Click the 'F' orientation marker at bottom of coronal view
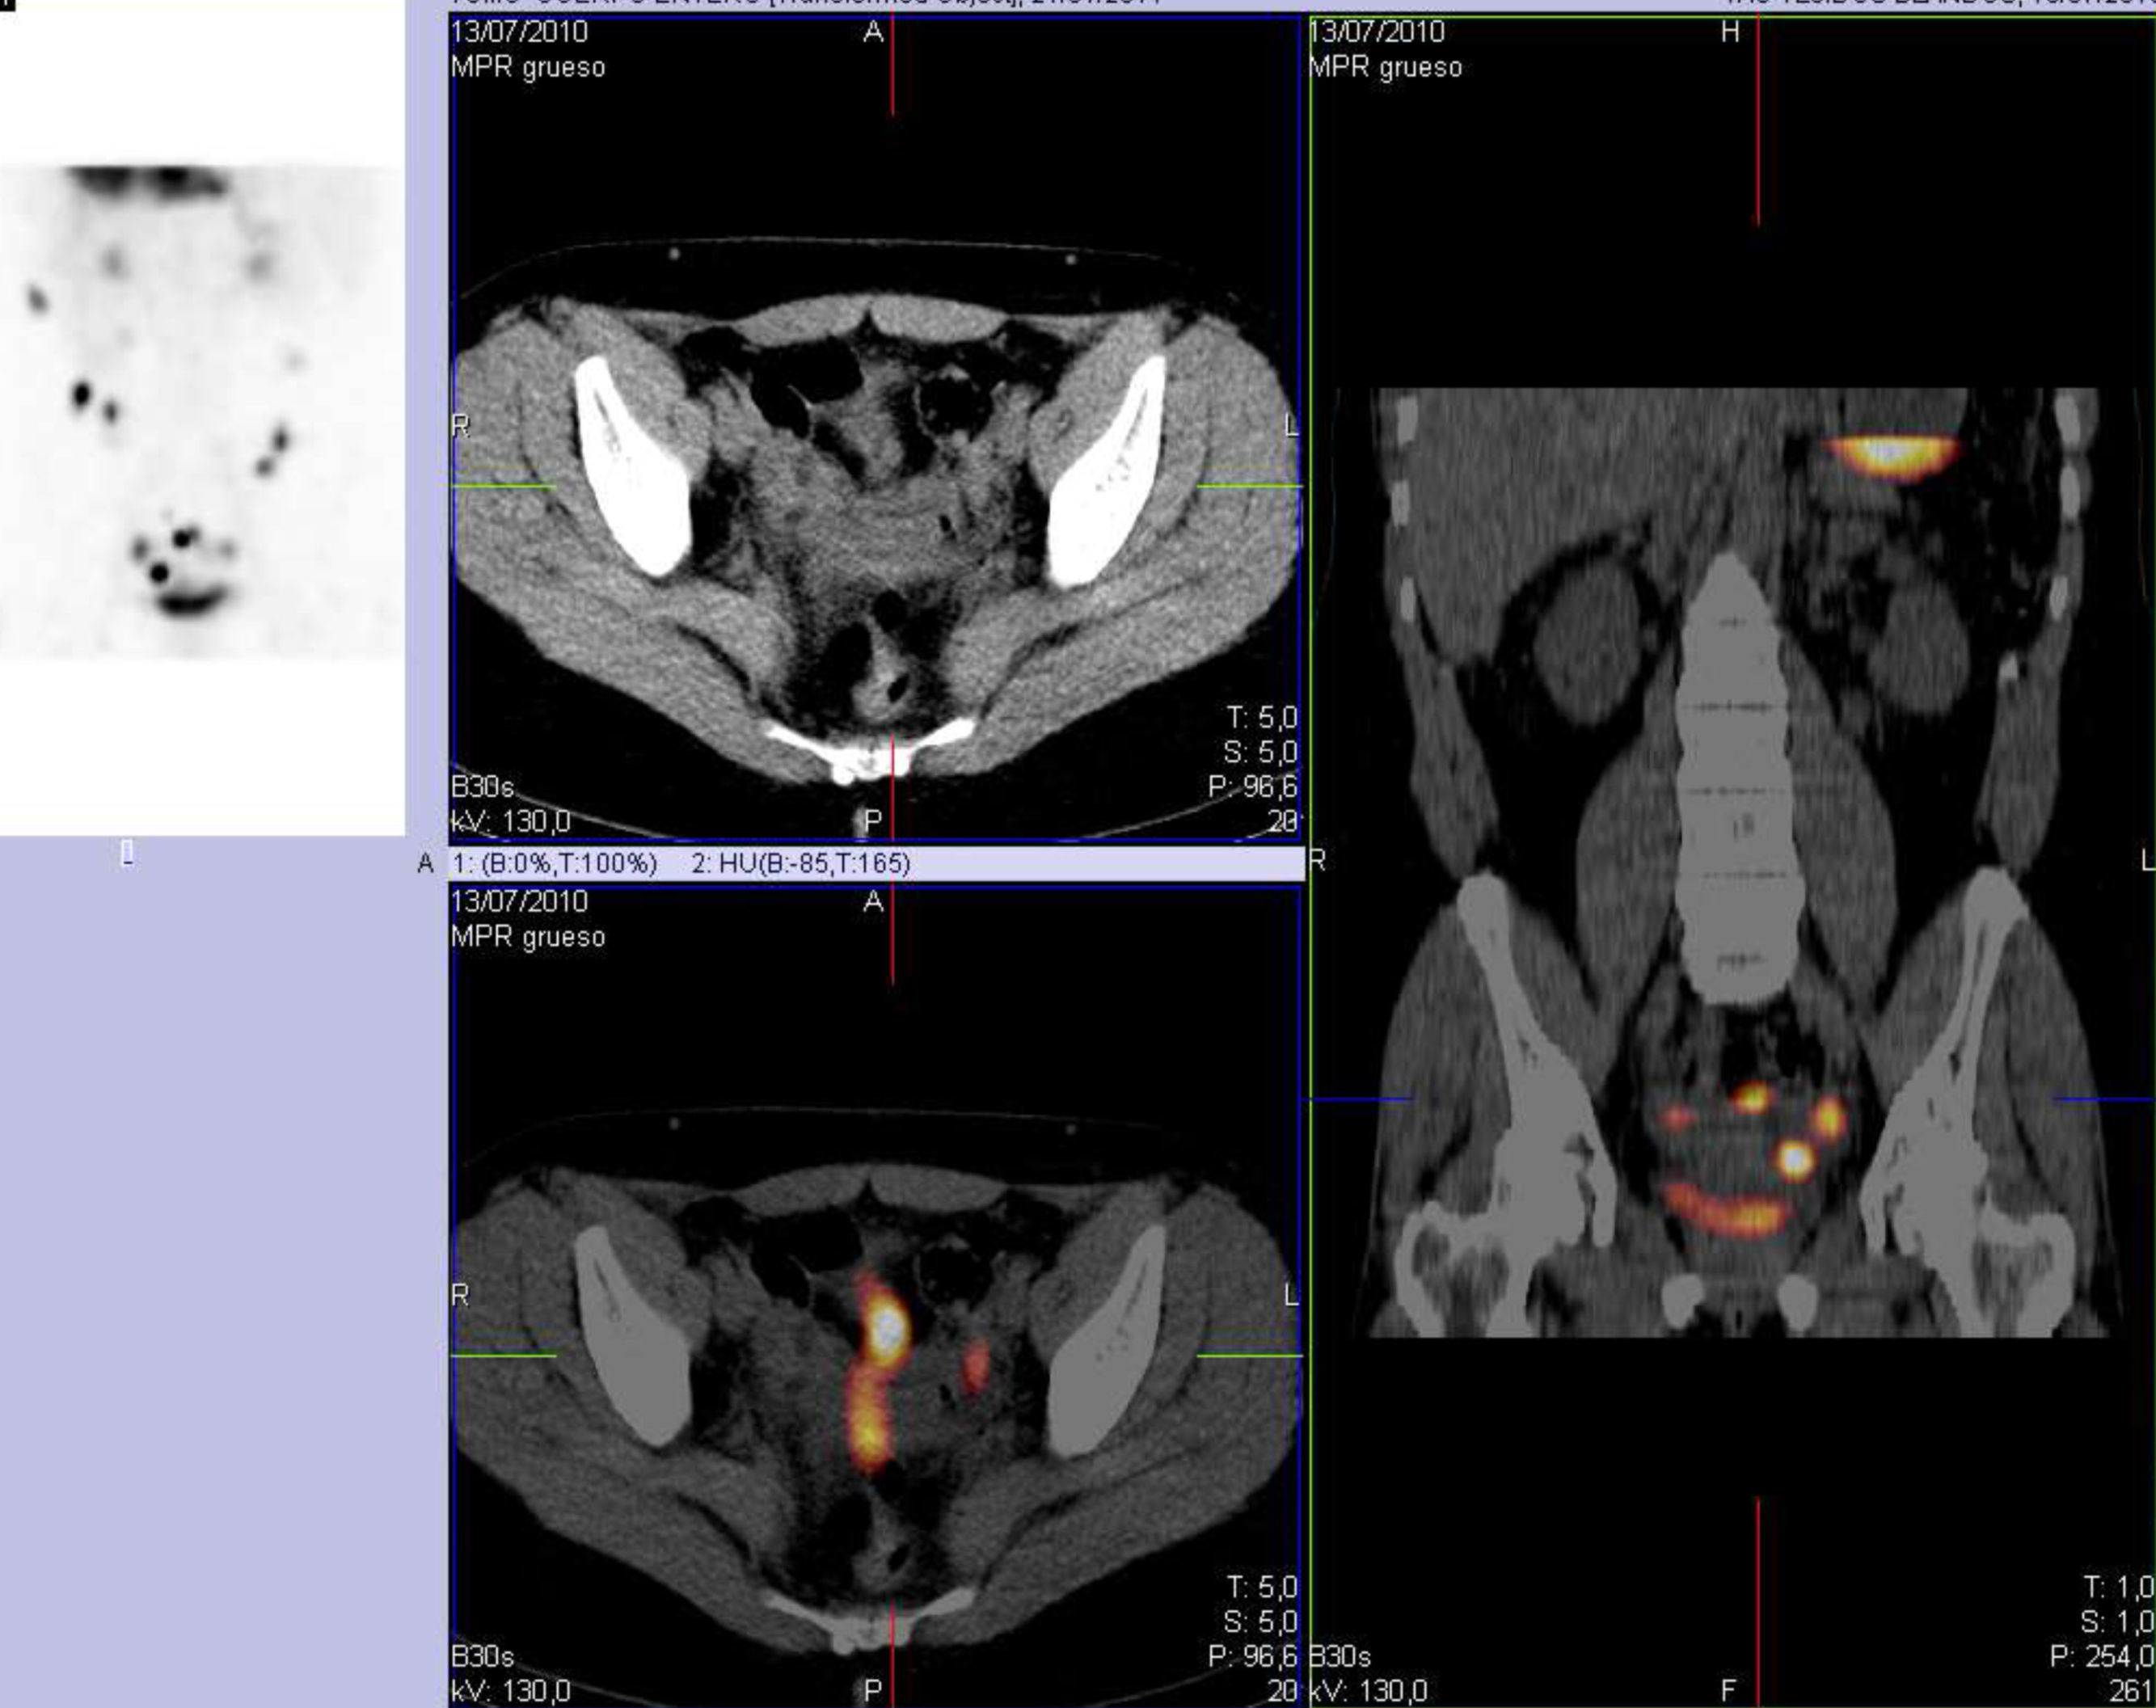 click(1731, 1691)
